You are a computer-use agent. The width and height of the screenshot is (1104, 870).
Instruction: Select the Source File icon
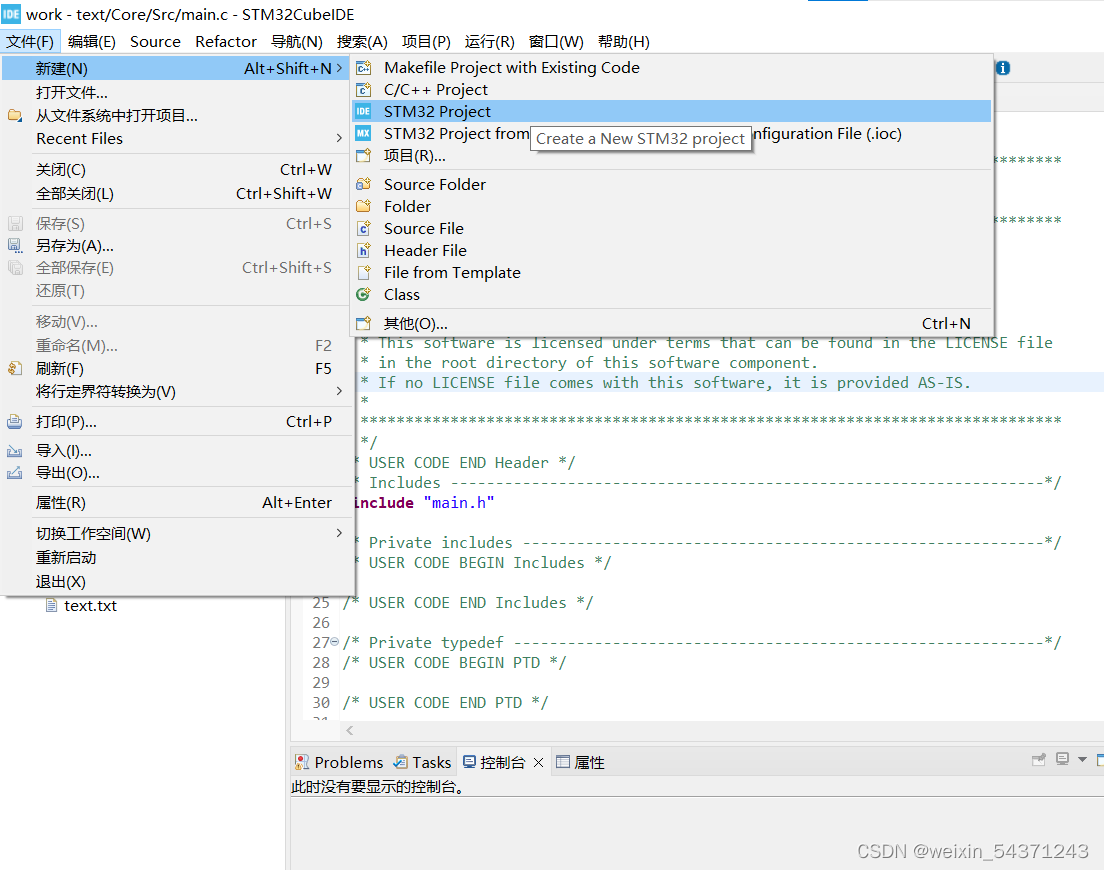[x=364, y=228]
